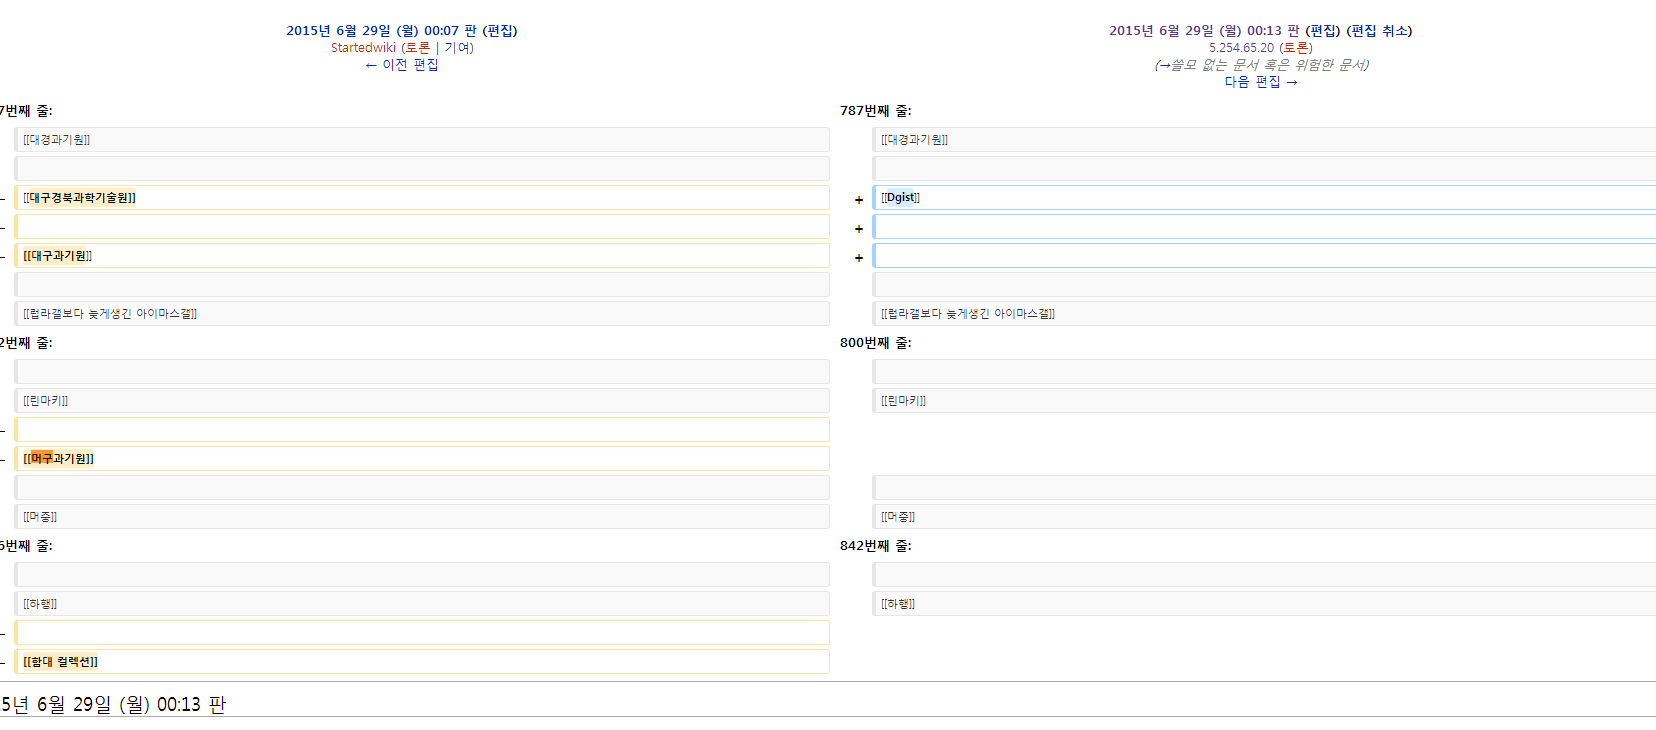Click the added [[Dgist]] line
Image resolution: width=1656 pixels, height=730 pixels.
[x=1264, y=198]
